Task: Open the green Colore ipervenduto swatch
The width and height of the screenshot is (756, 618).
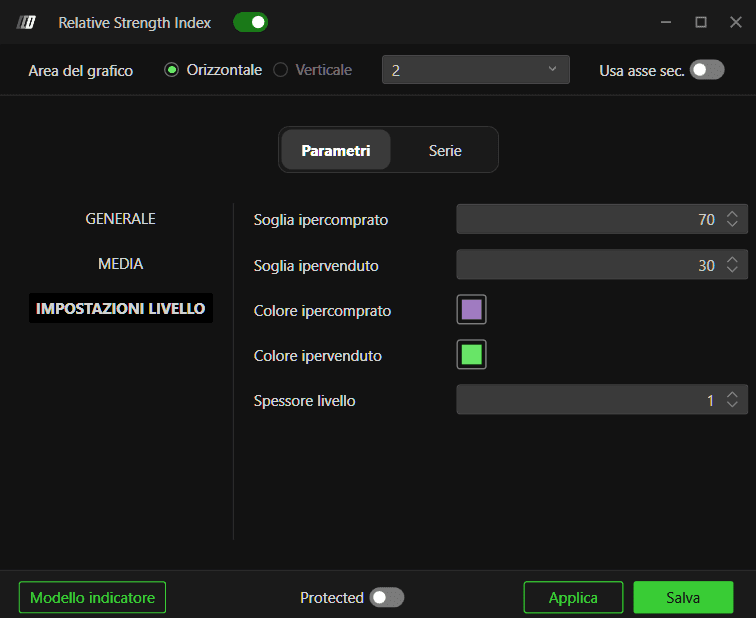Action: pos(472,354)
